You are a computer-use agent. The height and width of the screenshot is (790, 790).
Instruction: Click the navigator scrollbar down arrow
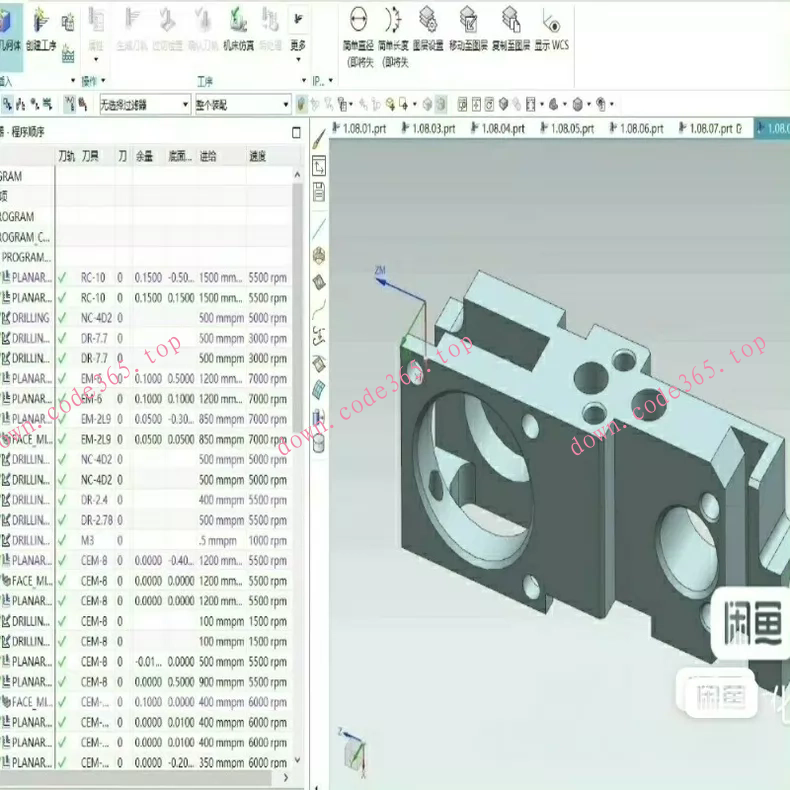point(297,760)
